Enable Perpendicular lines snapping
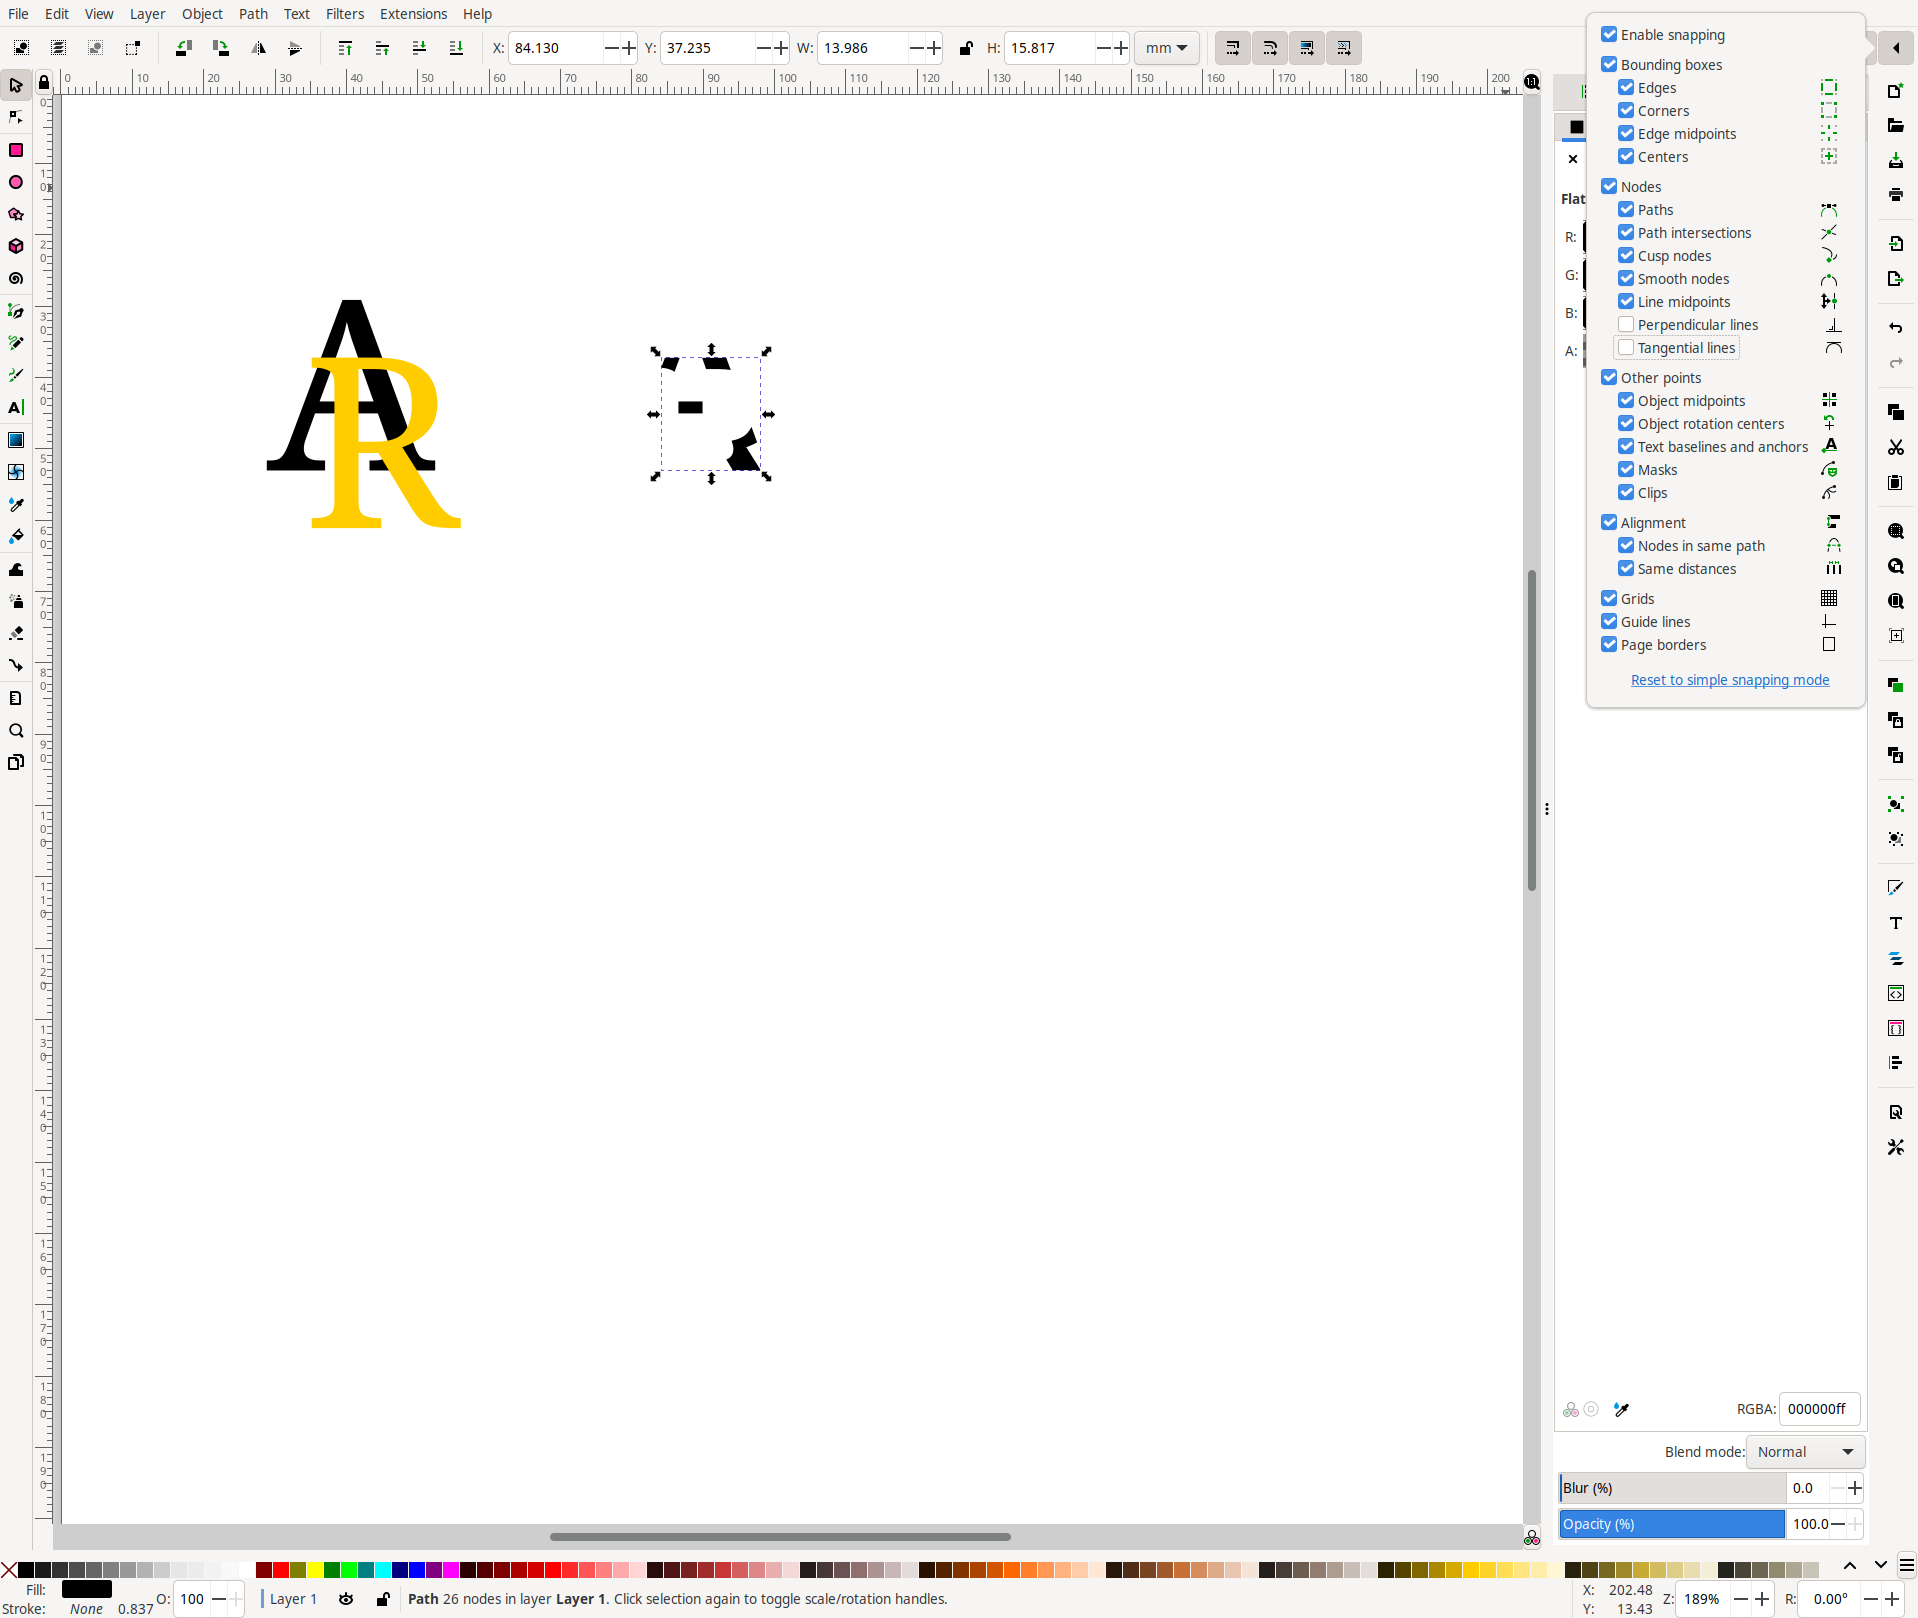 click(1626, 324)
